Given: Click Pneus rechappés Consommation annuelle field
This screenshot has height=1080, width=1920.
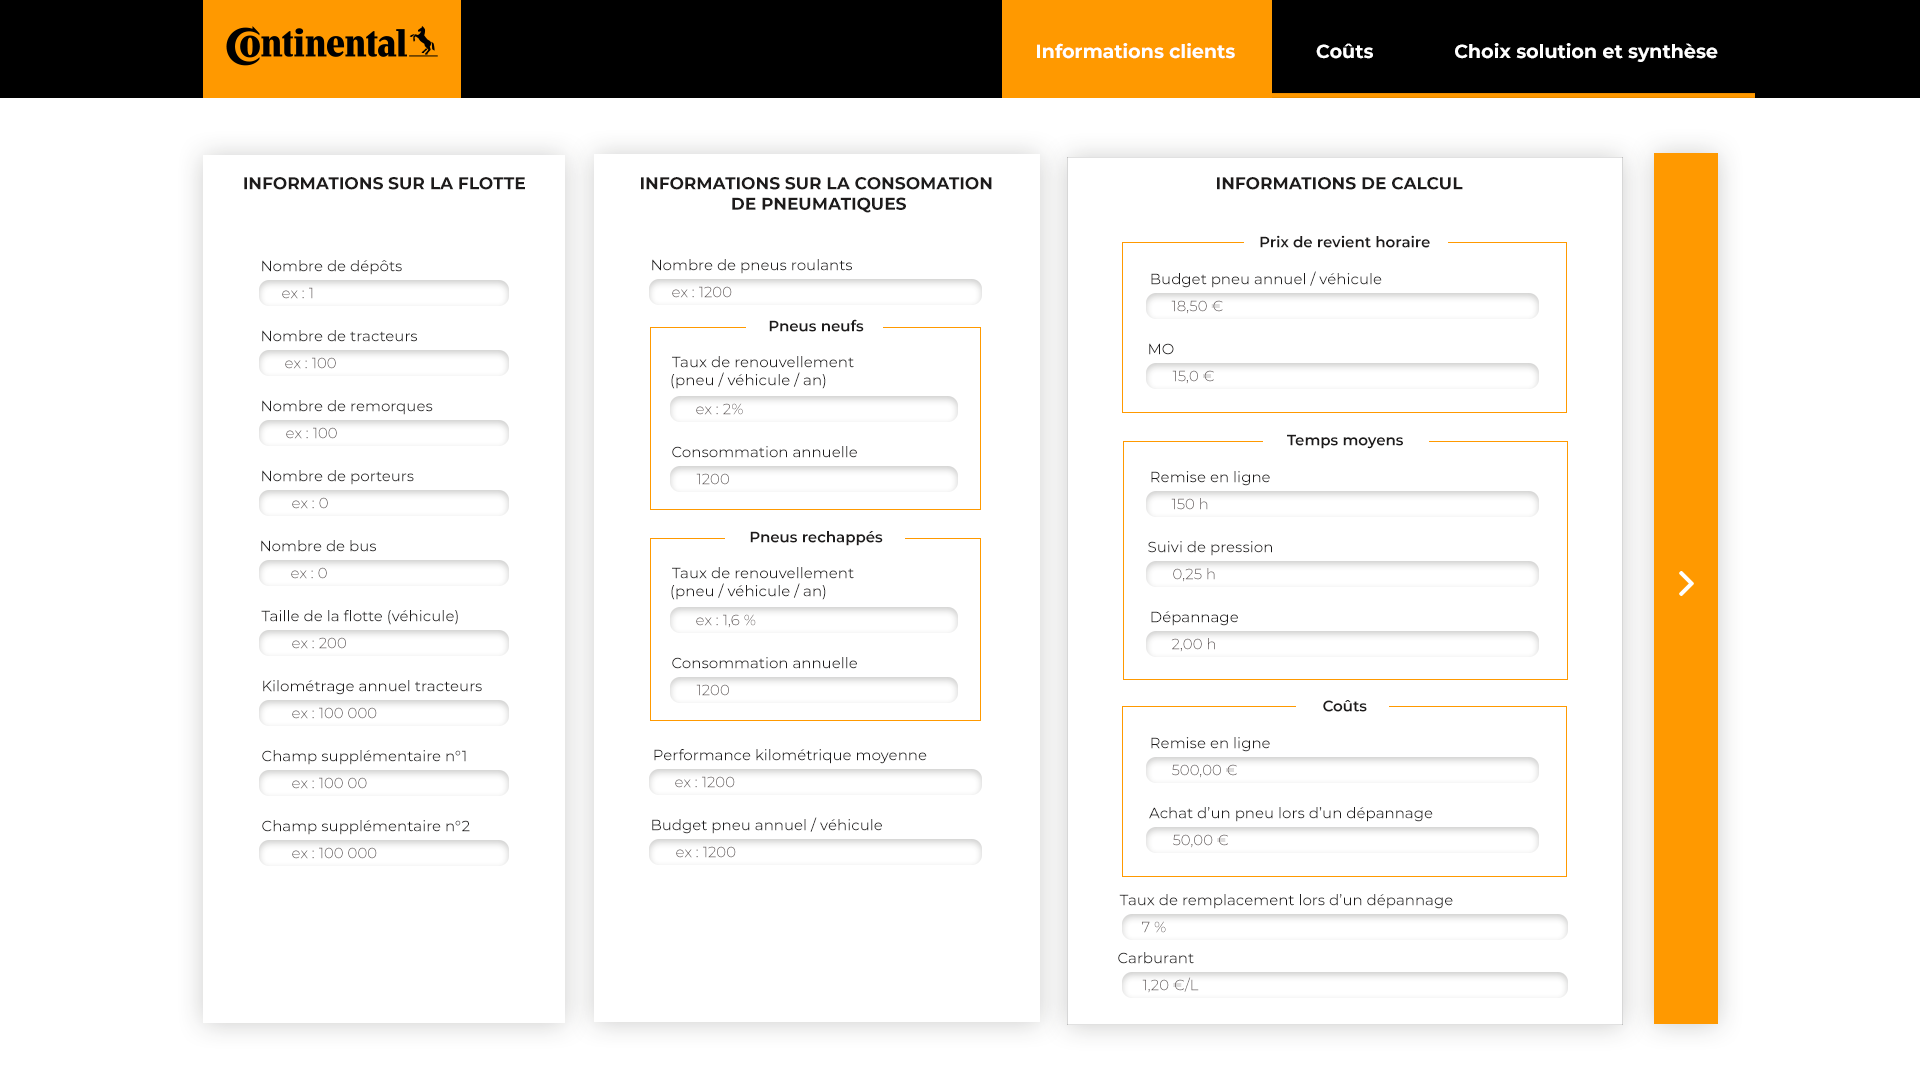Looking at the screenshot, I should click(x=814, y=690).
